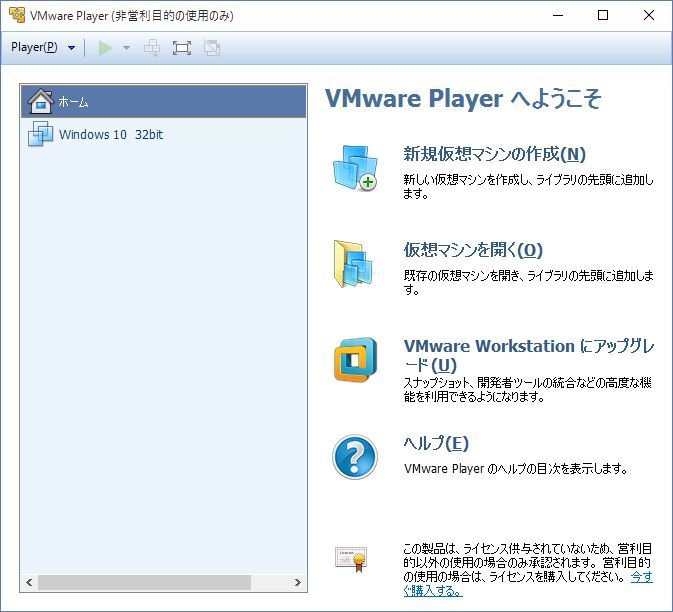Click VMware Workstation にアップグレード link

tap(528, 346)
